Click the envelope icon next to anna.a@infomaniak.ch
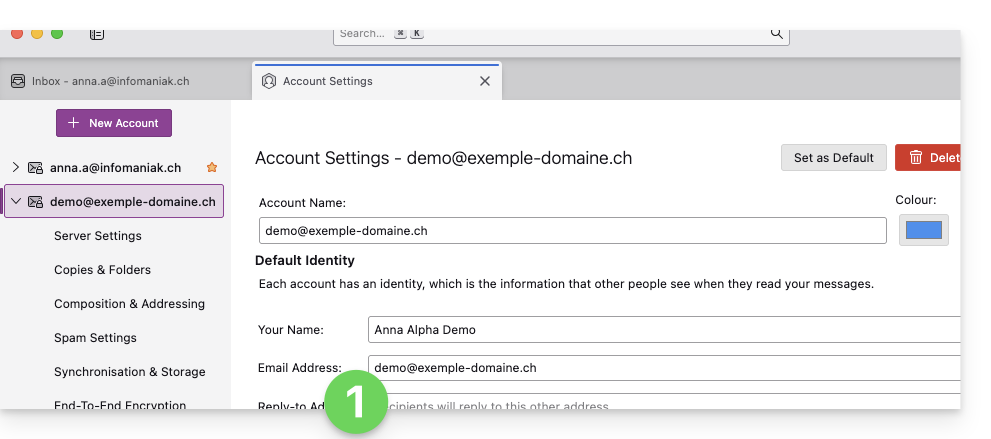This screenshot has width=991, height=439. pos(35,168)
